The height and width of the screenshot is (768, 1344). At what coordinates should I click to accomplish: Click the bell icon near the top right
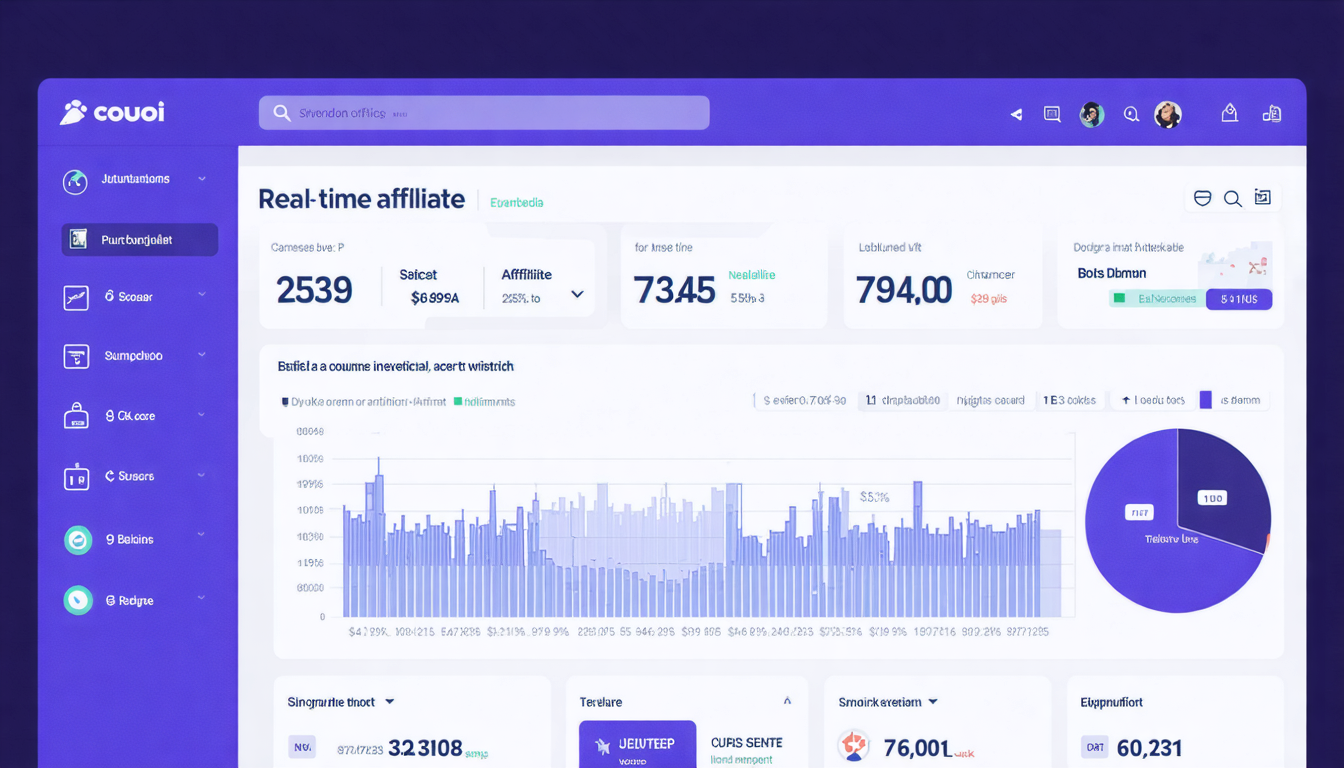coord(1229,112)
